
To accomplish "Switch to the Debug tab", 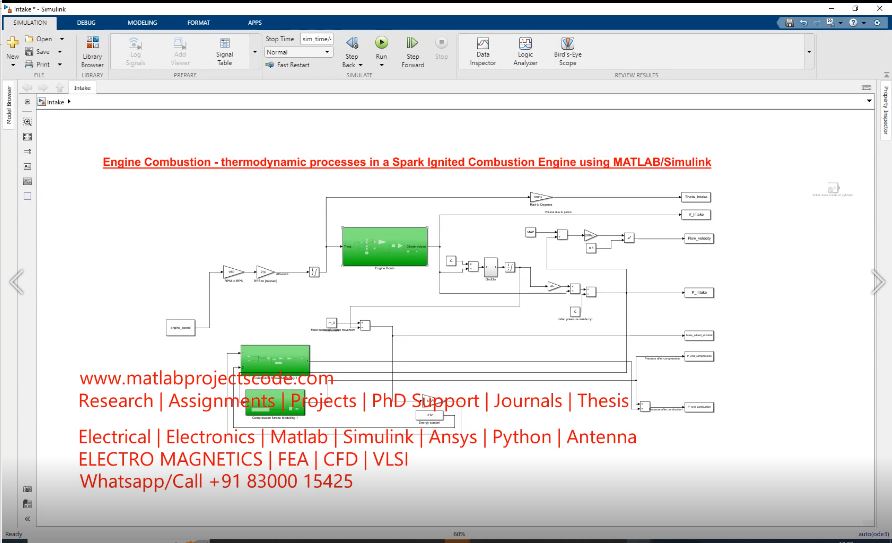I will 86,21.
